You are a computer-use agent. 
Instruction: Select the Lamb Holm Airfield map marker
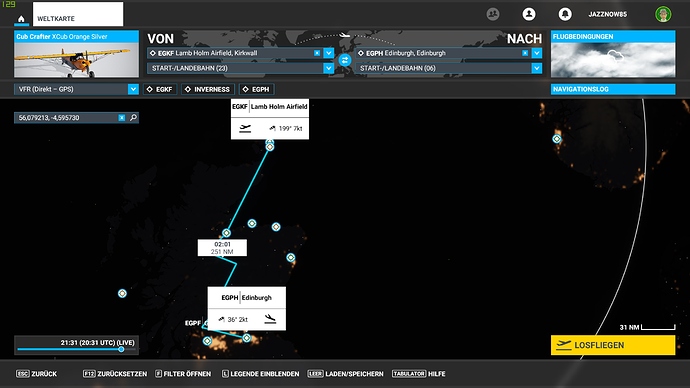(270, 147)
